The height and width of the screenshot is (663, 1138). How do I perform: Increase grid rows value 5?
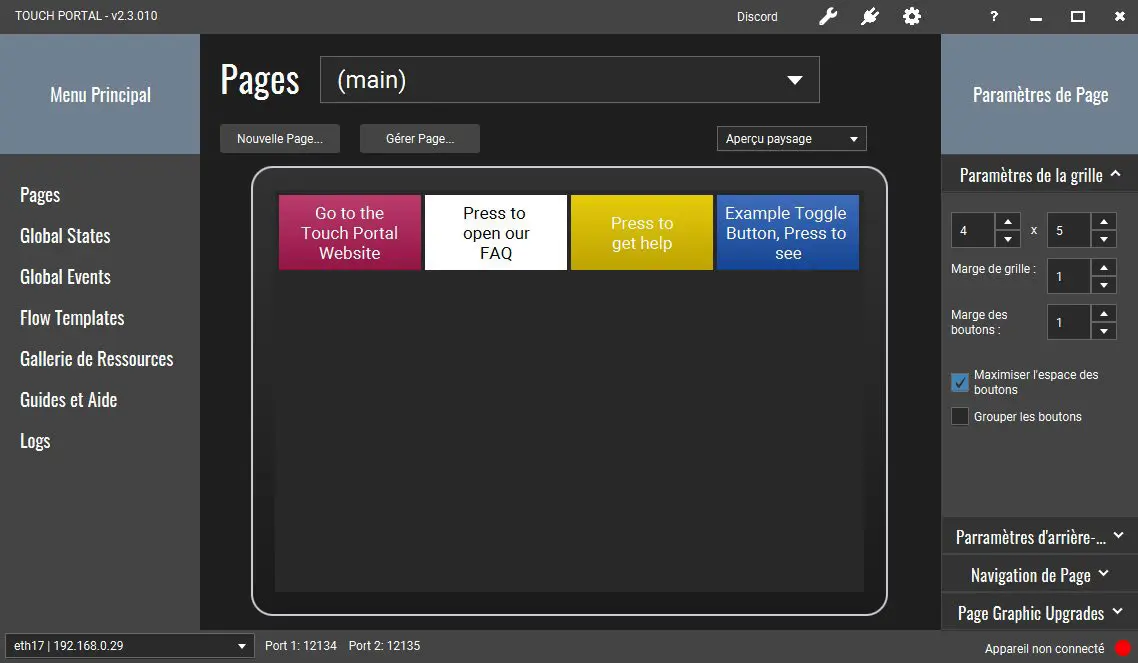tap(1103, 221)
